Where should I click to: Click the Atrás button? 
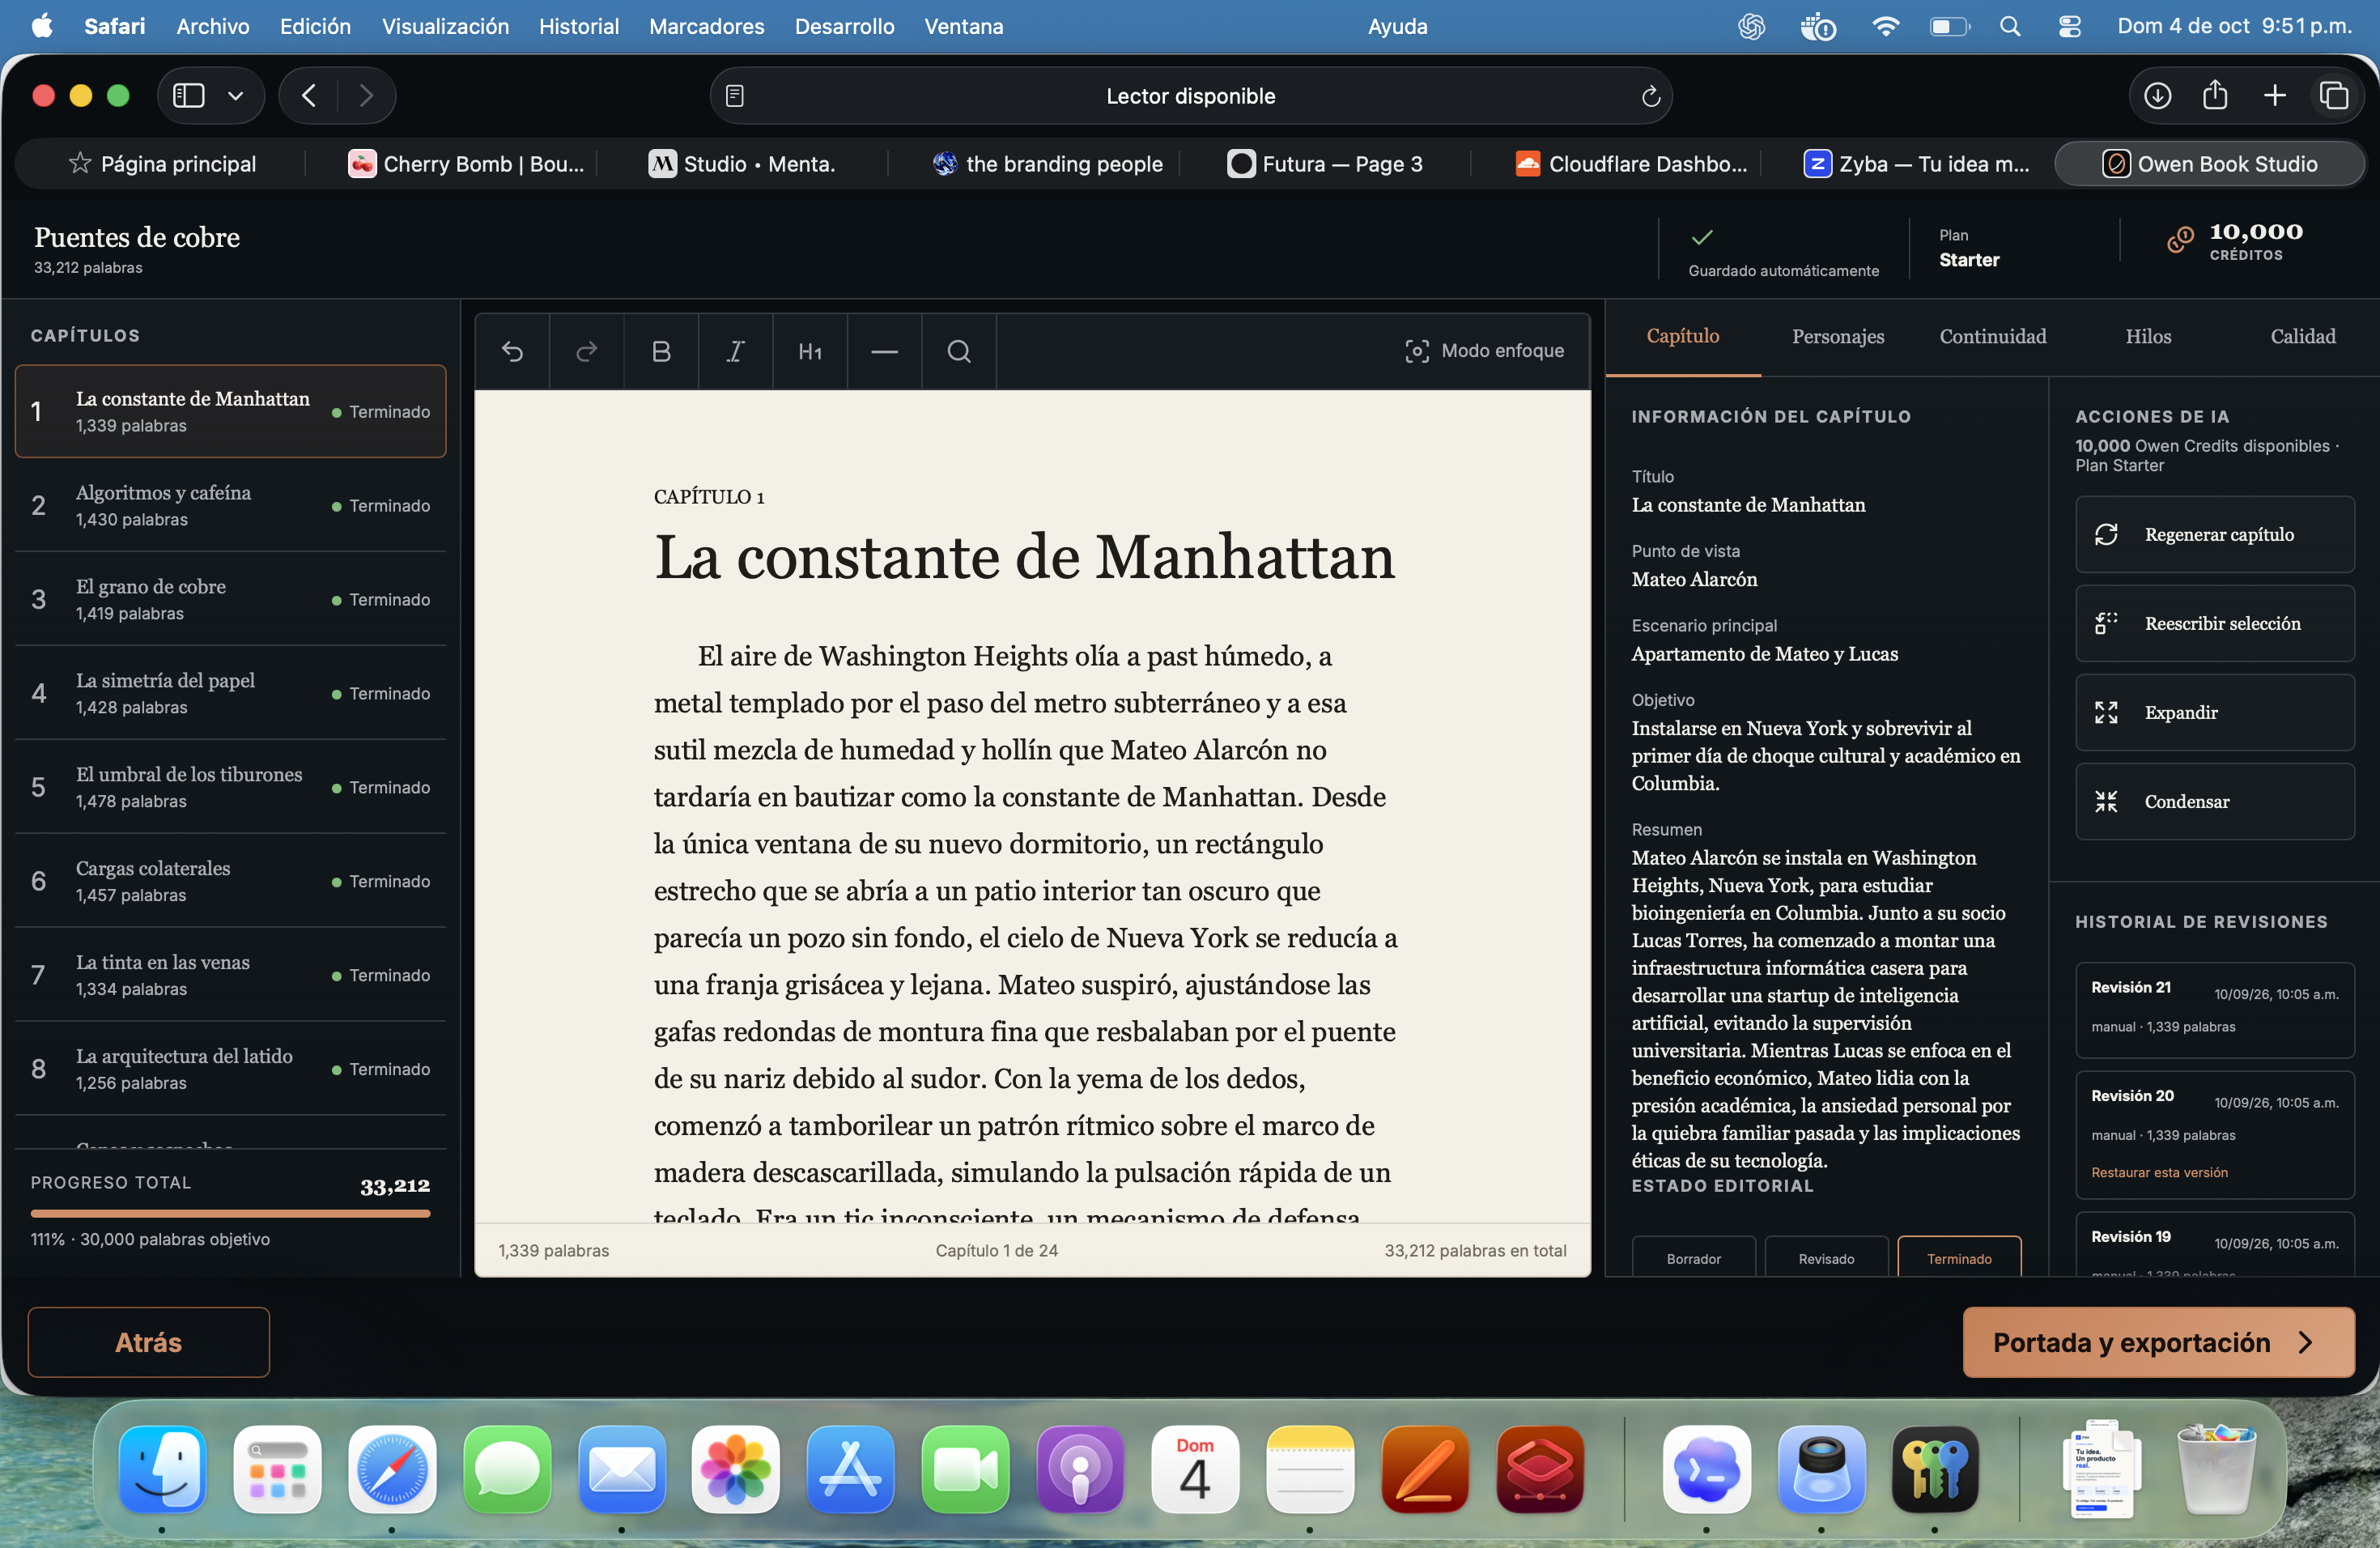149,1341
